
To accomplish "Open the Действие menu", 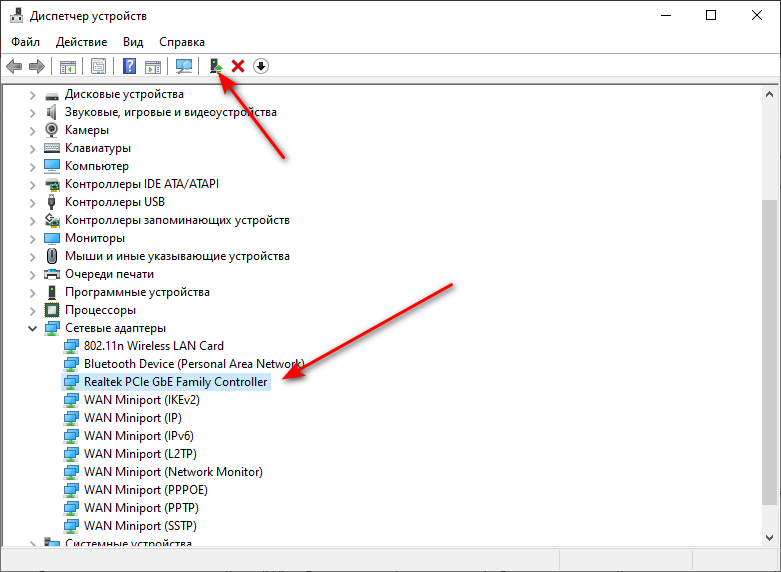I will tap(81, 42).
